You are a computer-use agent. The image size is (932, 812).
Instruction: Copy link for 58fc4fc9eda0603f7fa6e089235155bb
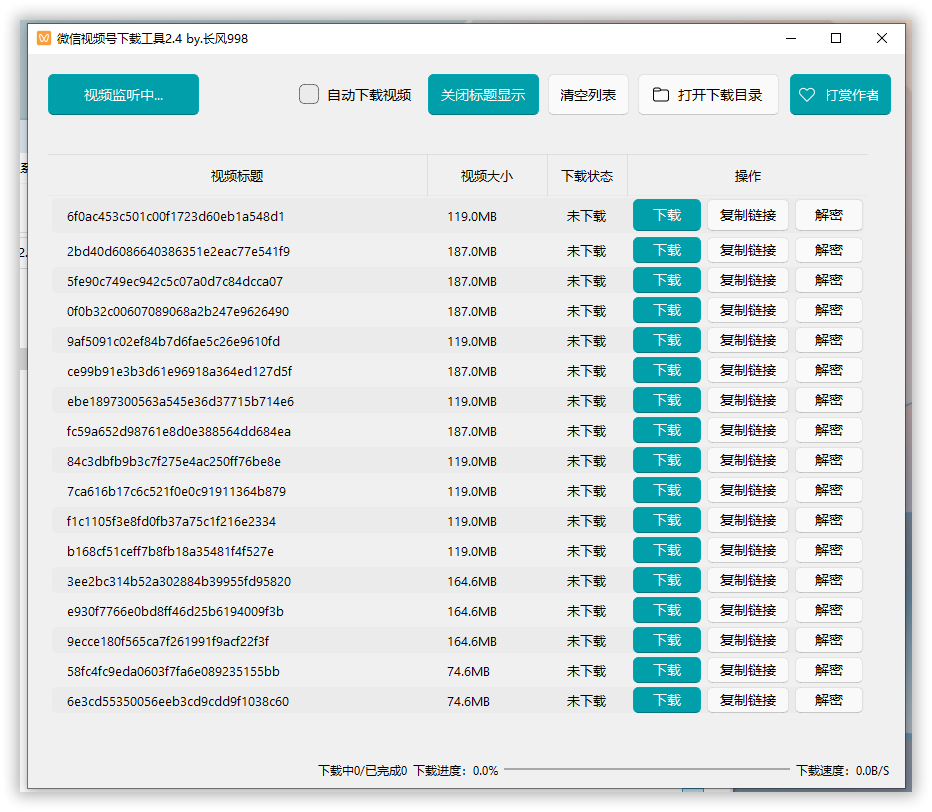(x=748, y=671)
